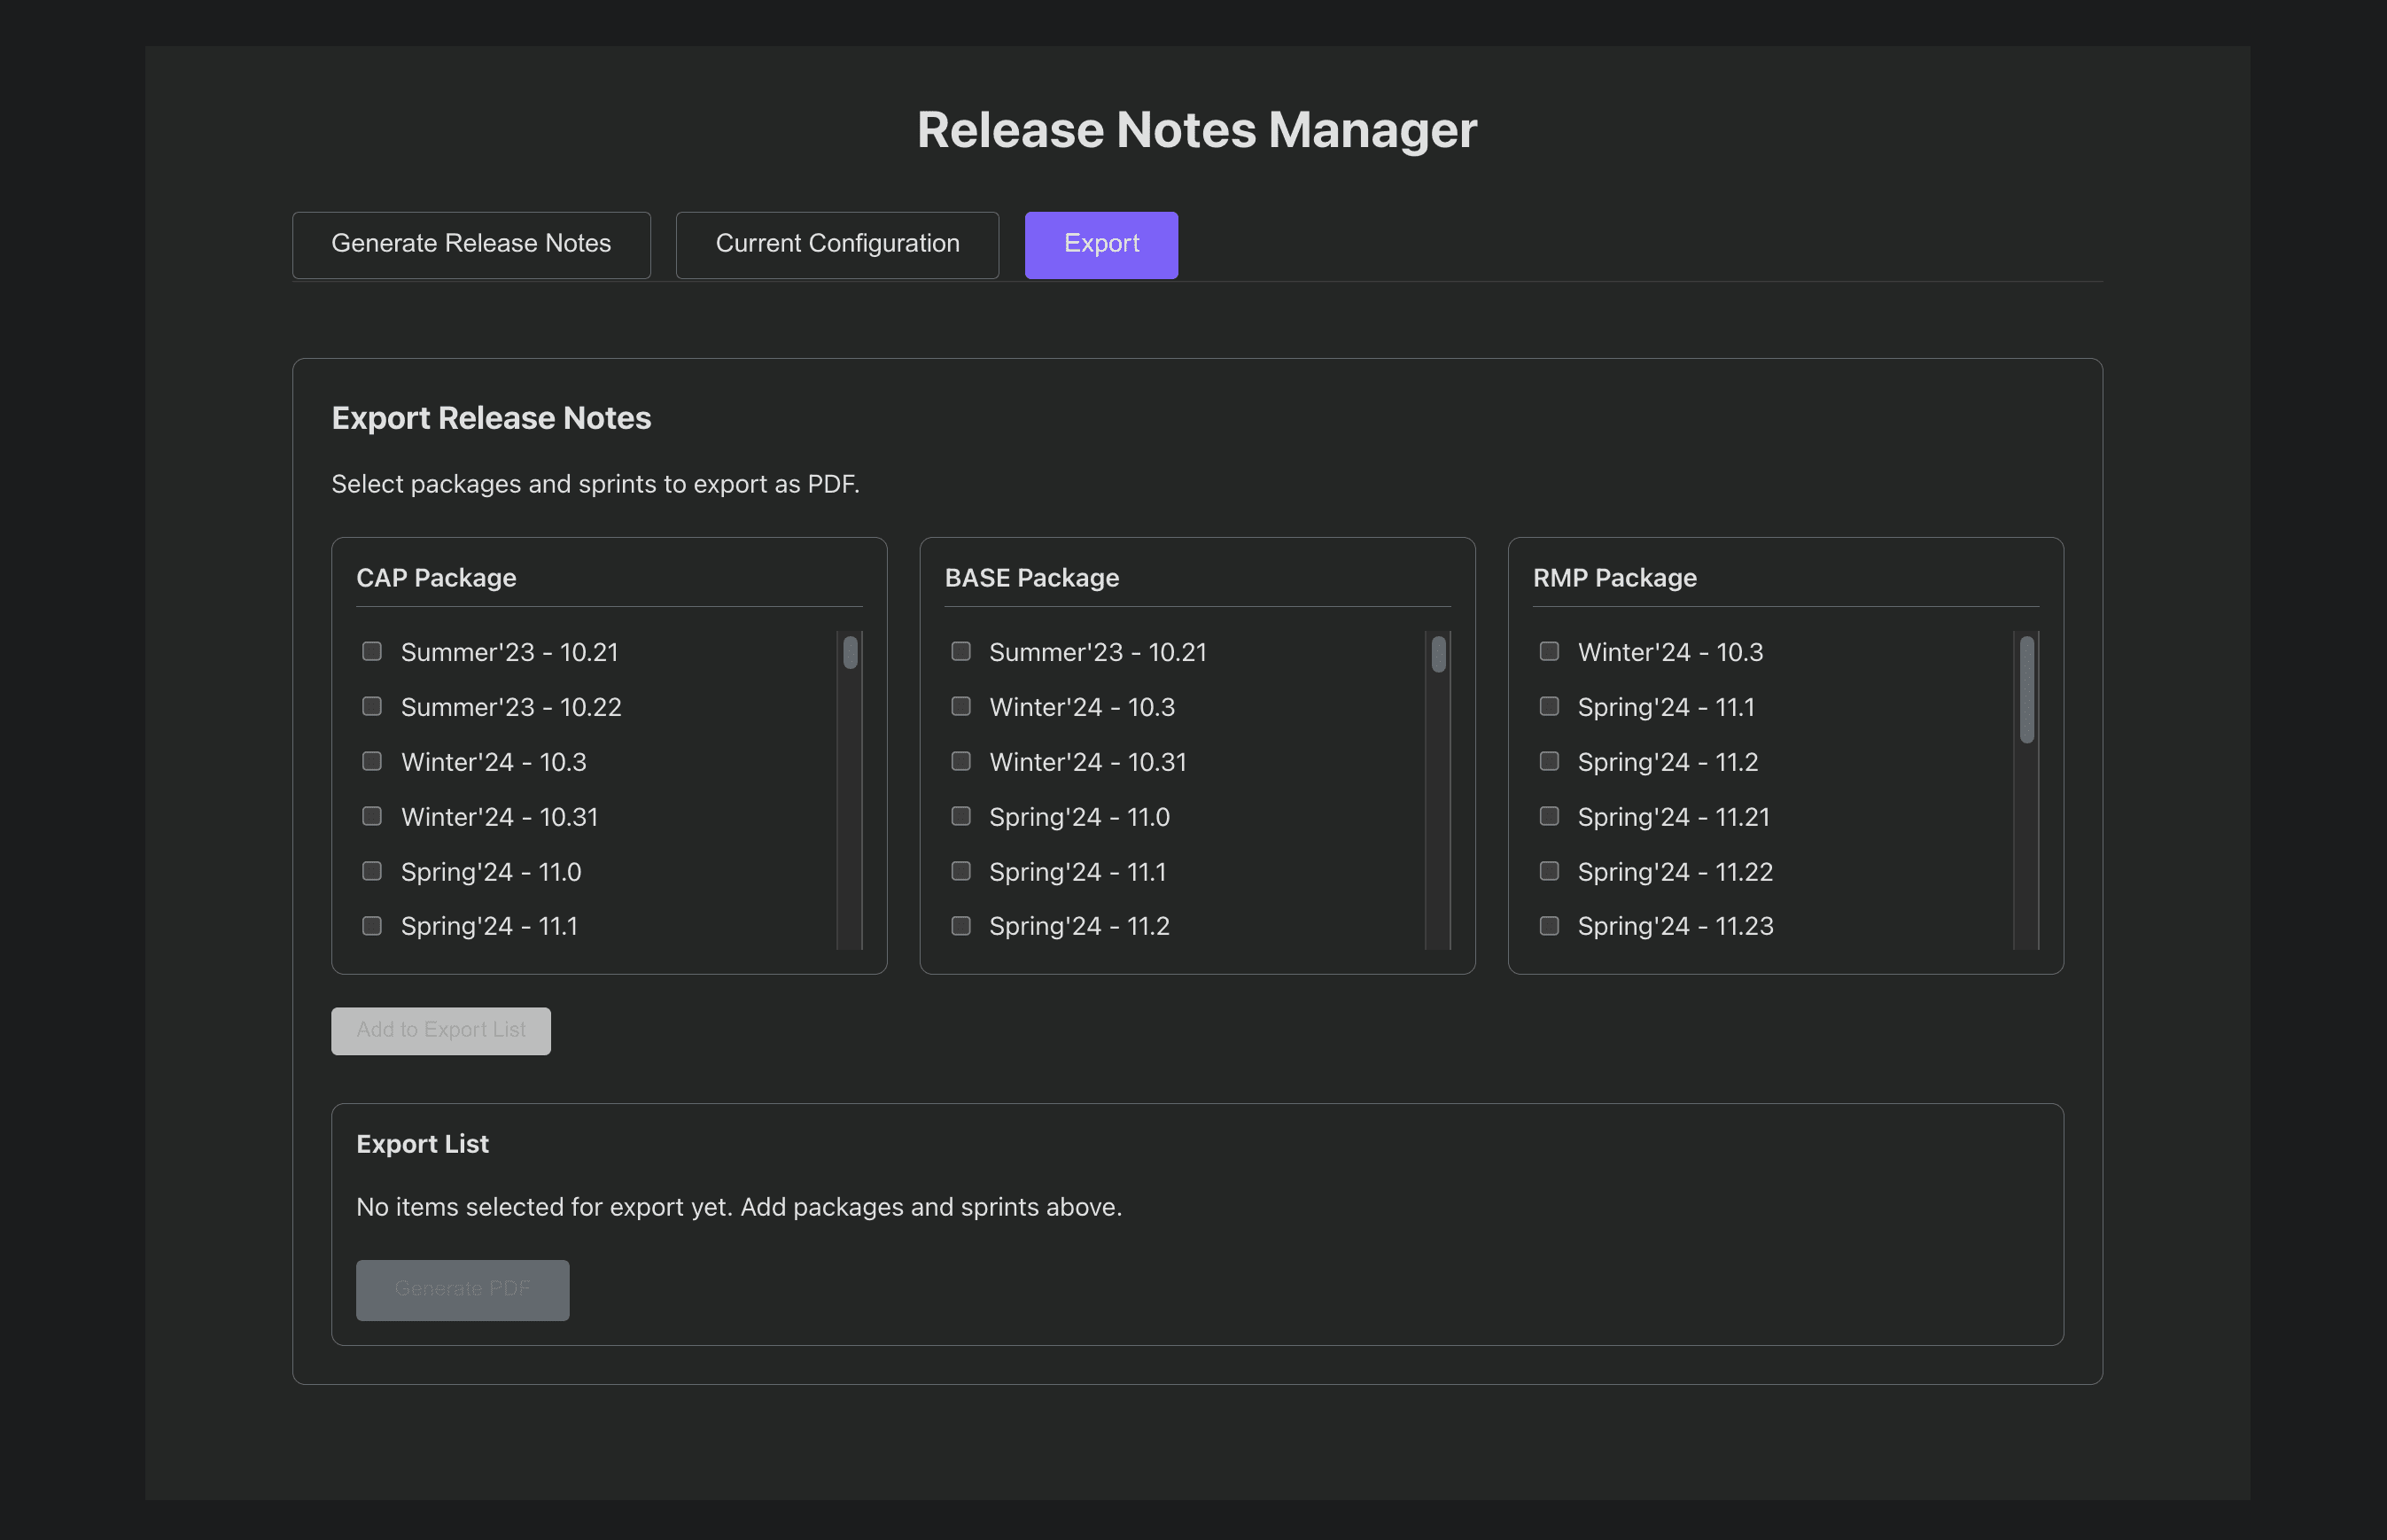Check Summer'23 - 10.22 in CAP Package
Screen dimensions: 2387x1540
372,707
